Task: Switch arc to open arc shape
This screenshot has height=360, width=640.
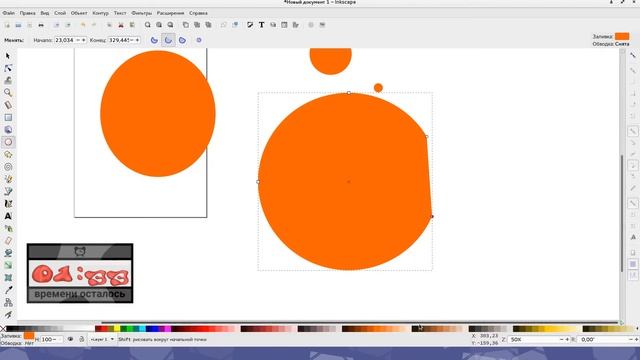Action: (x=168, y=40)
